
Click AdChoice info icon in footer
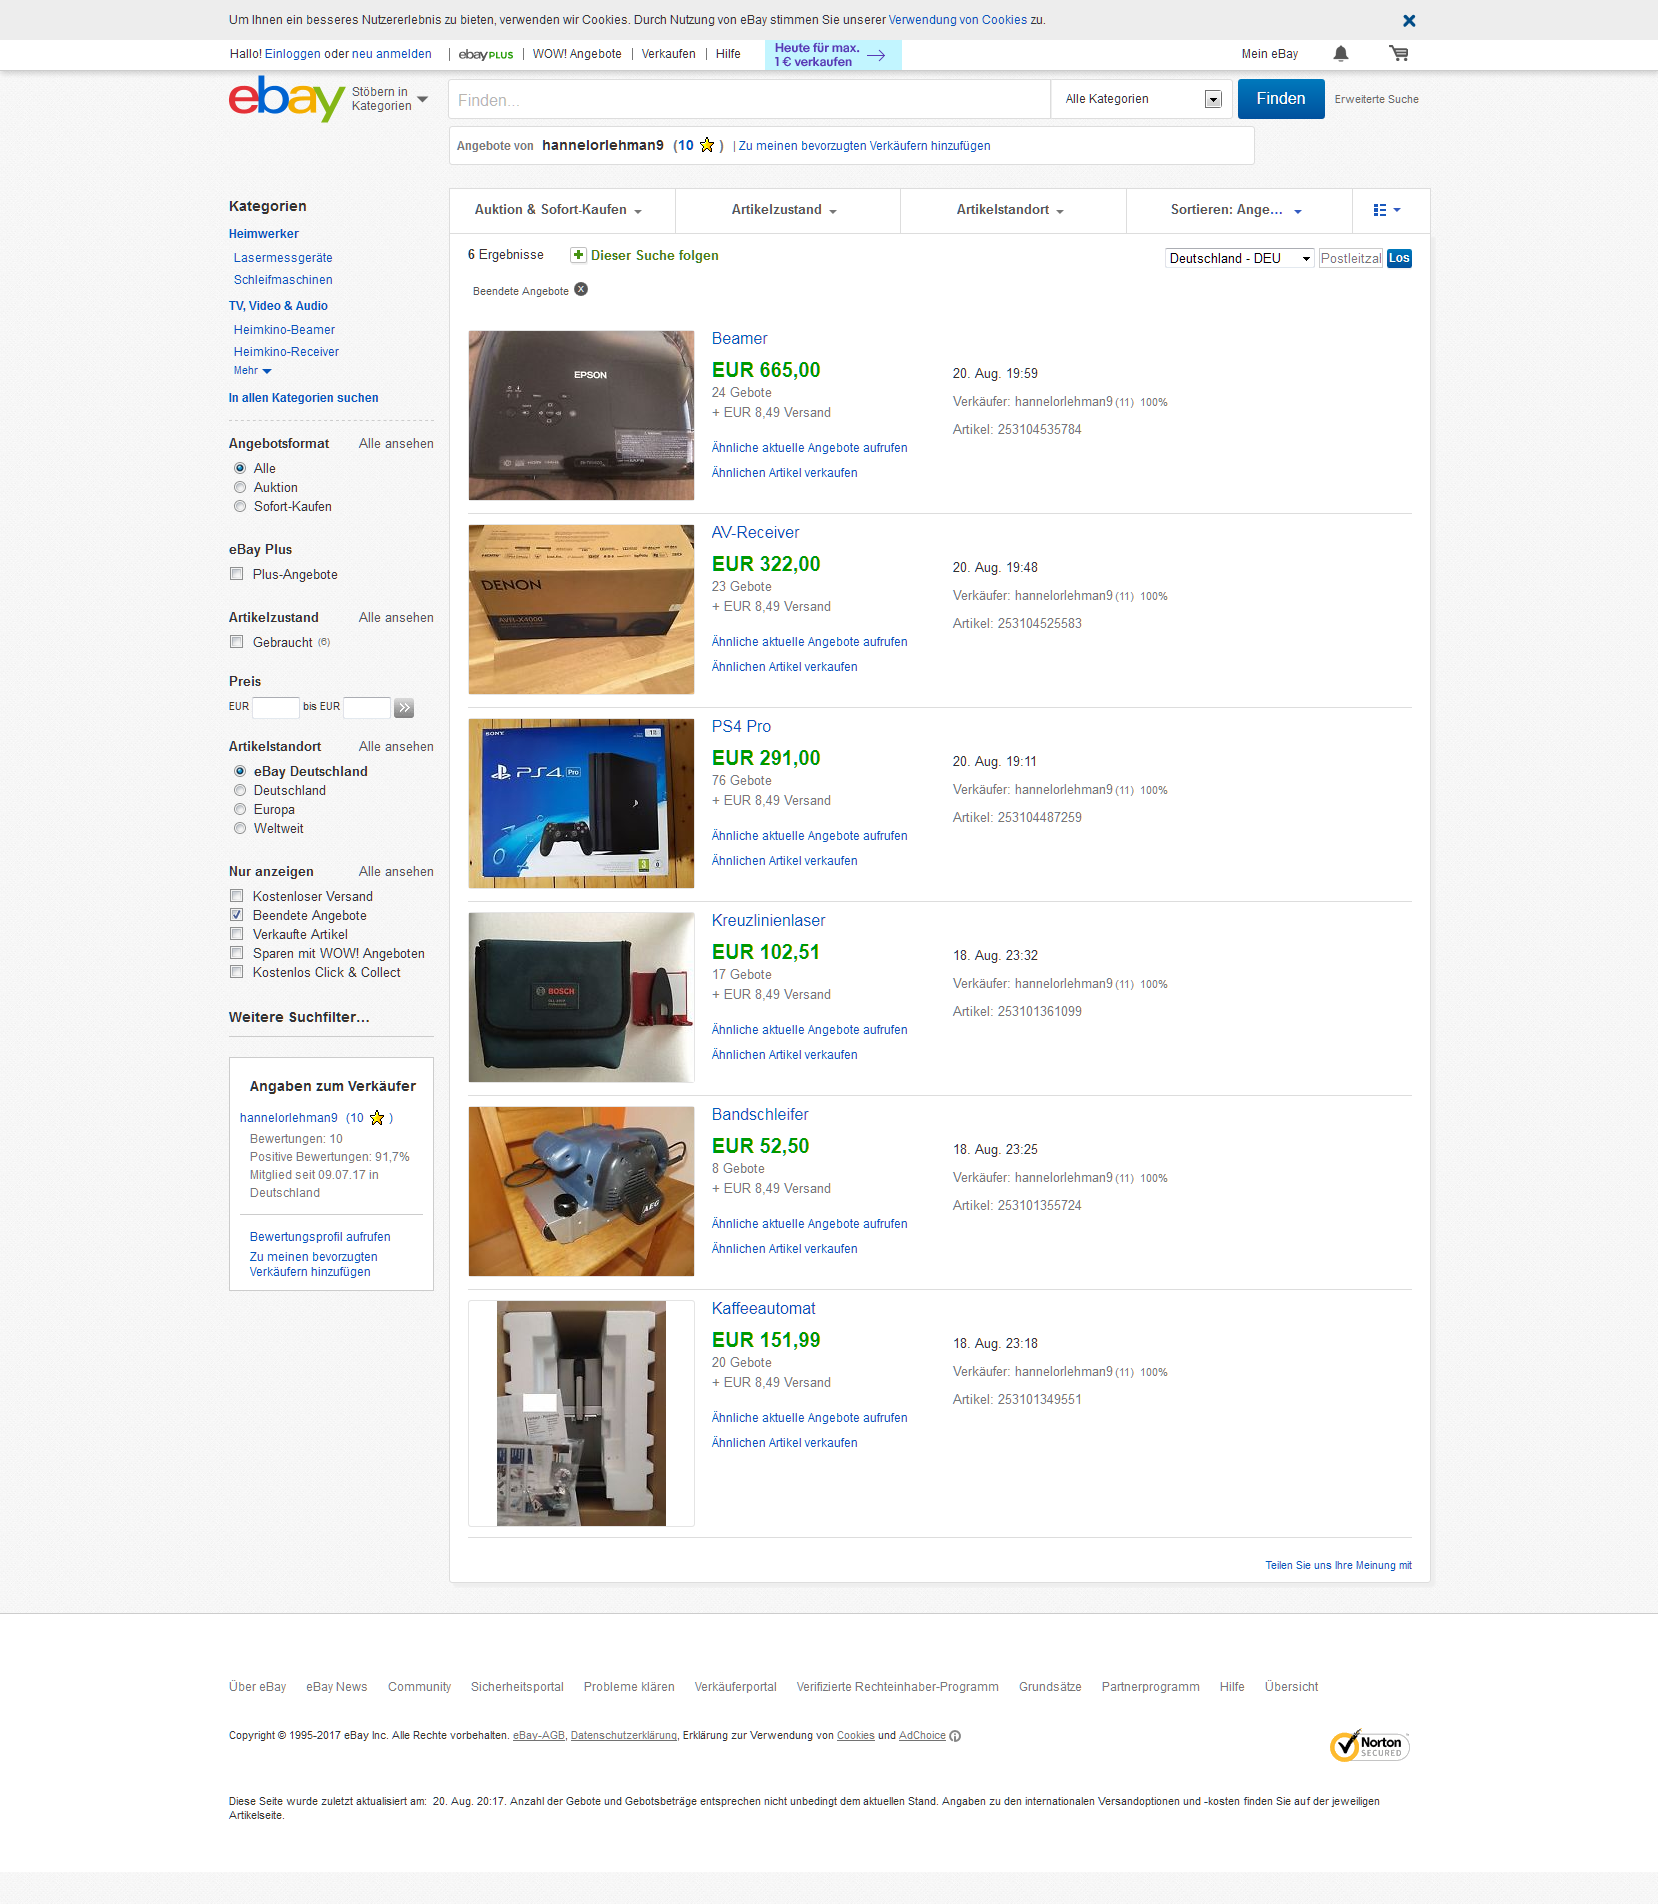pyautogui.click(x=955, y=1736)
